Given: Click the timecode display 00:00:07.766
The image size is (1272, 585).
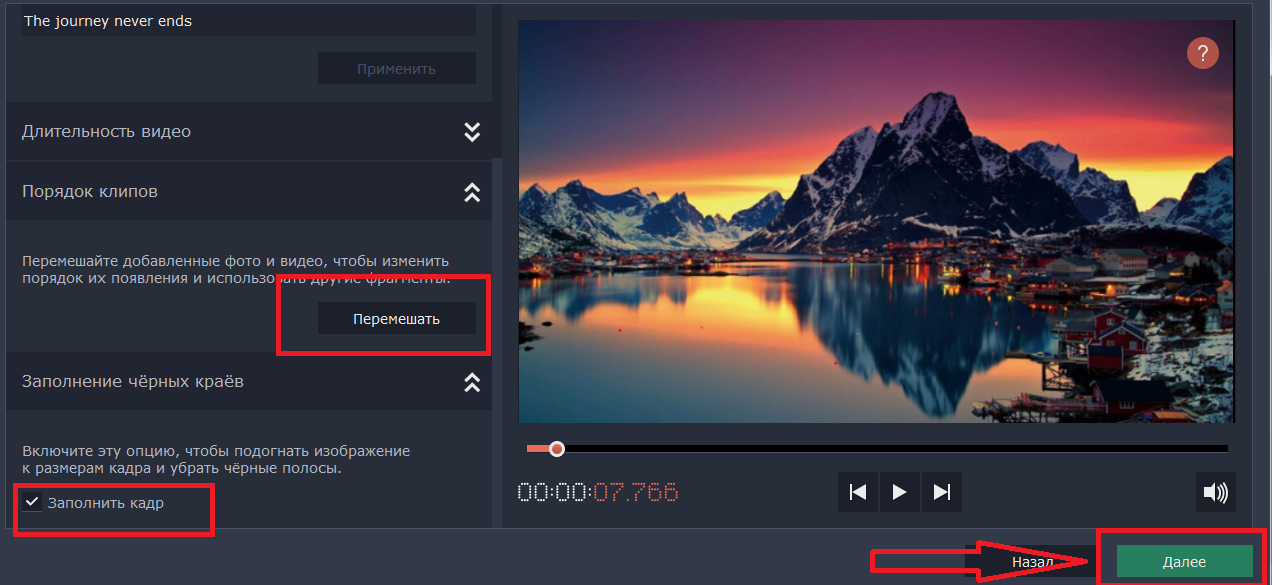Looking at the screenshot, I should (597, 492).
